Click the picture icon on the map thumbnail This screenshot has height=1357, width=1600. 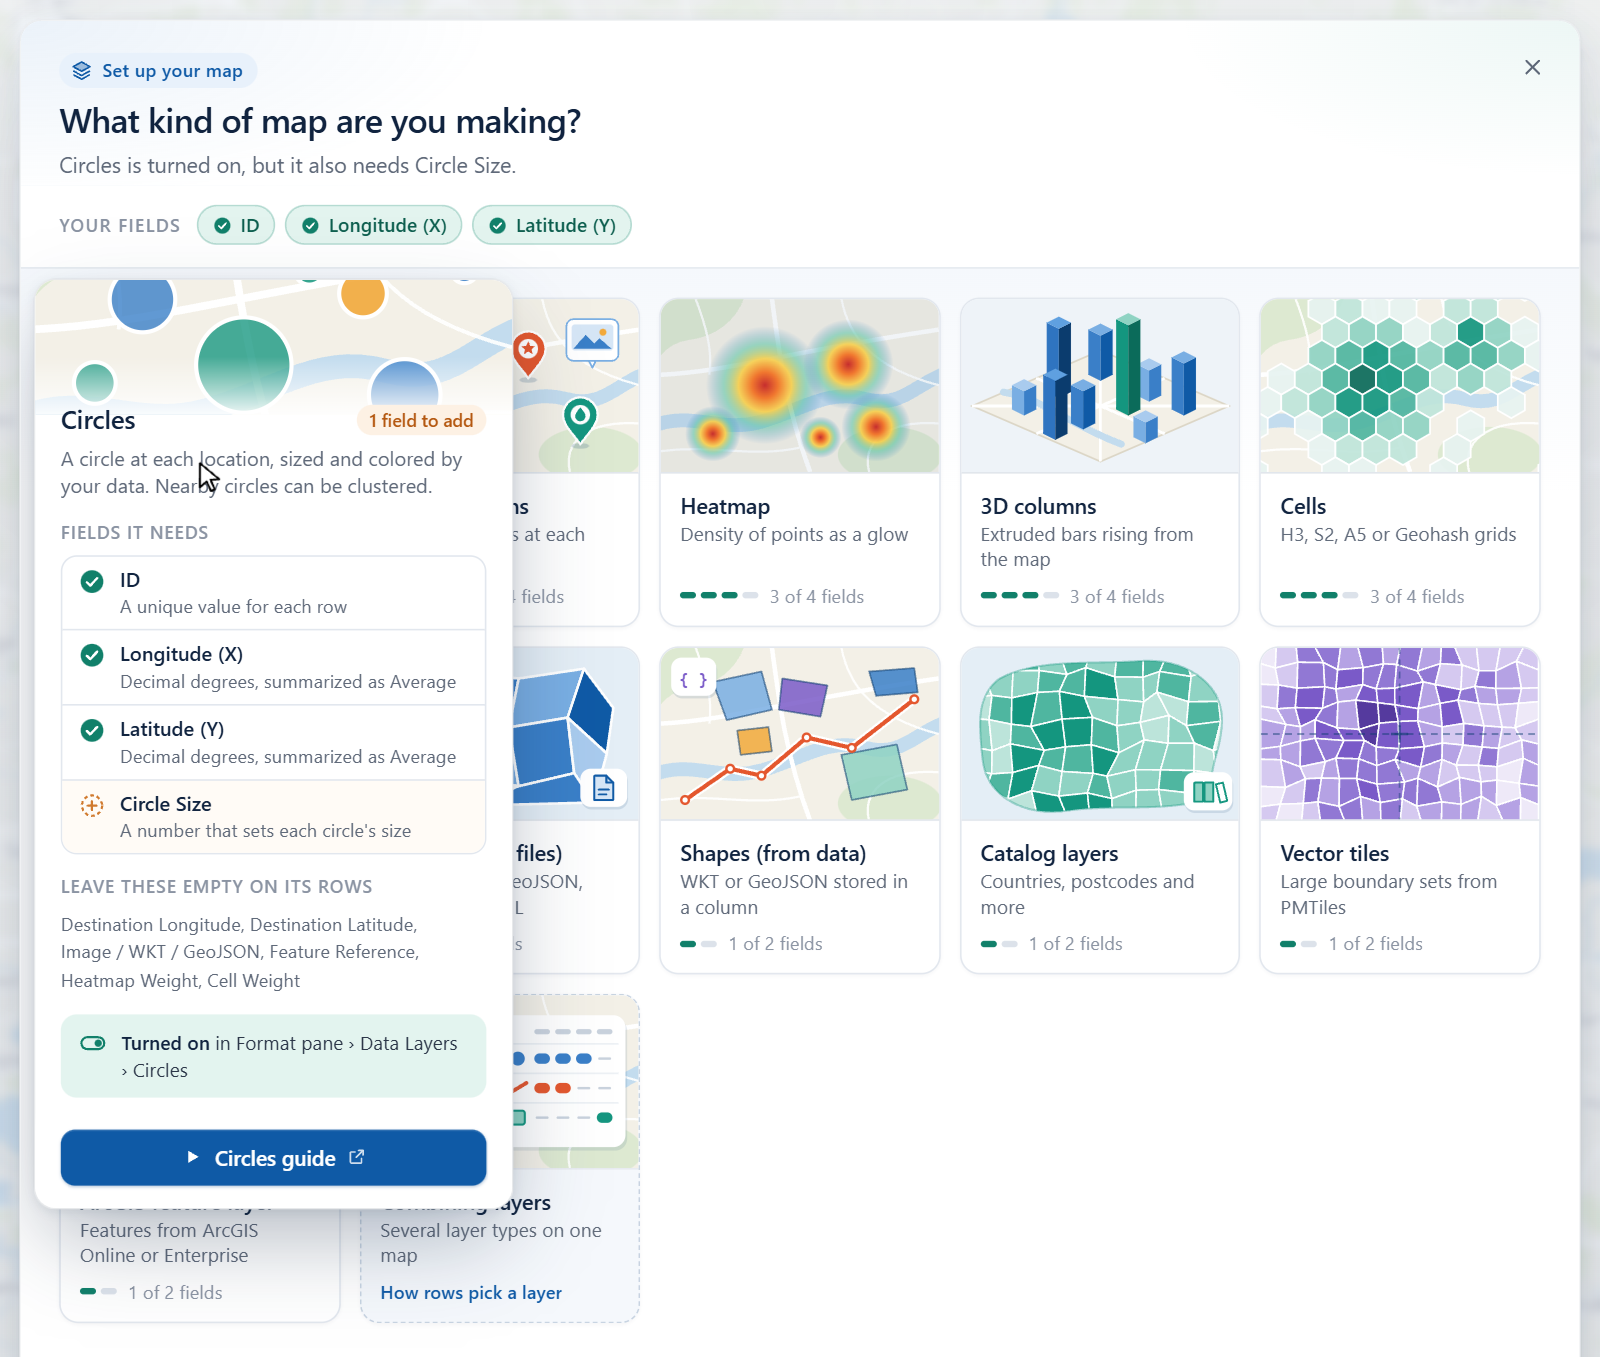592,341
